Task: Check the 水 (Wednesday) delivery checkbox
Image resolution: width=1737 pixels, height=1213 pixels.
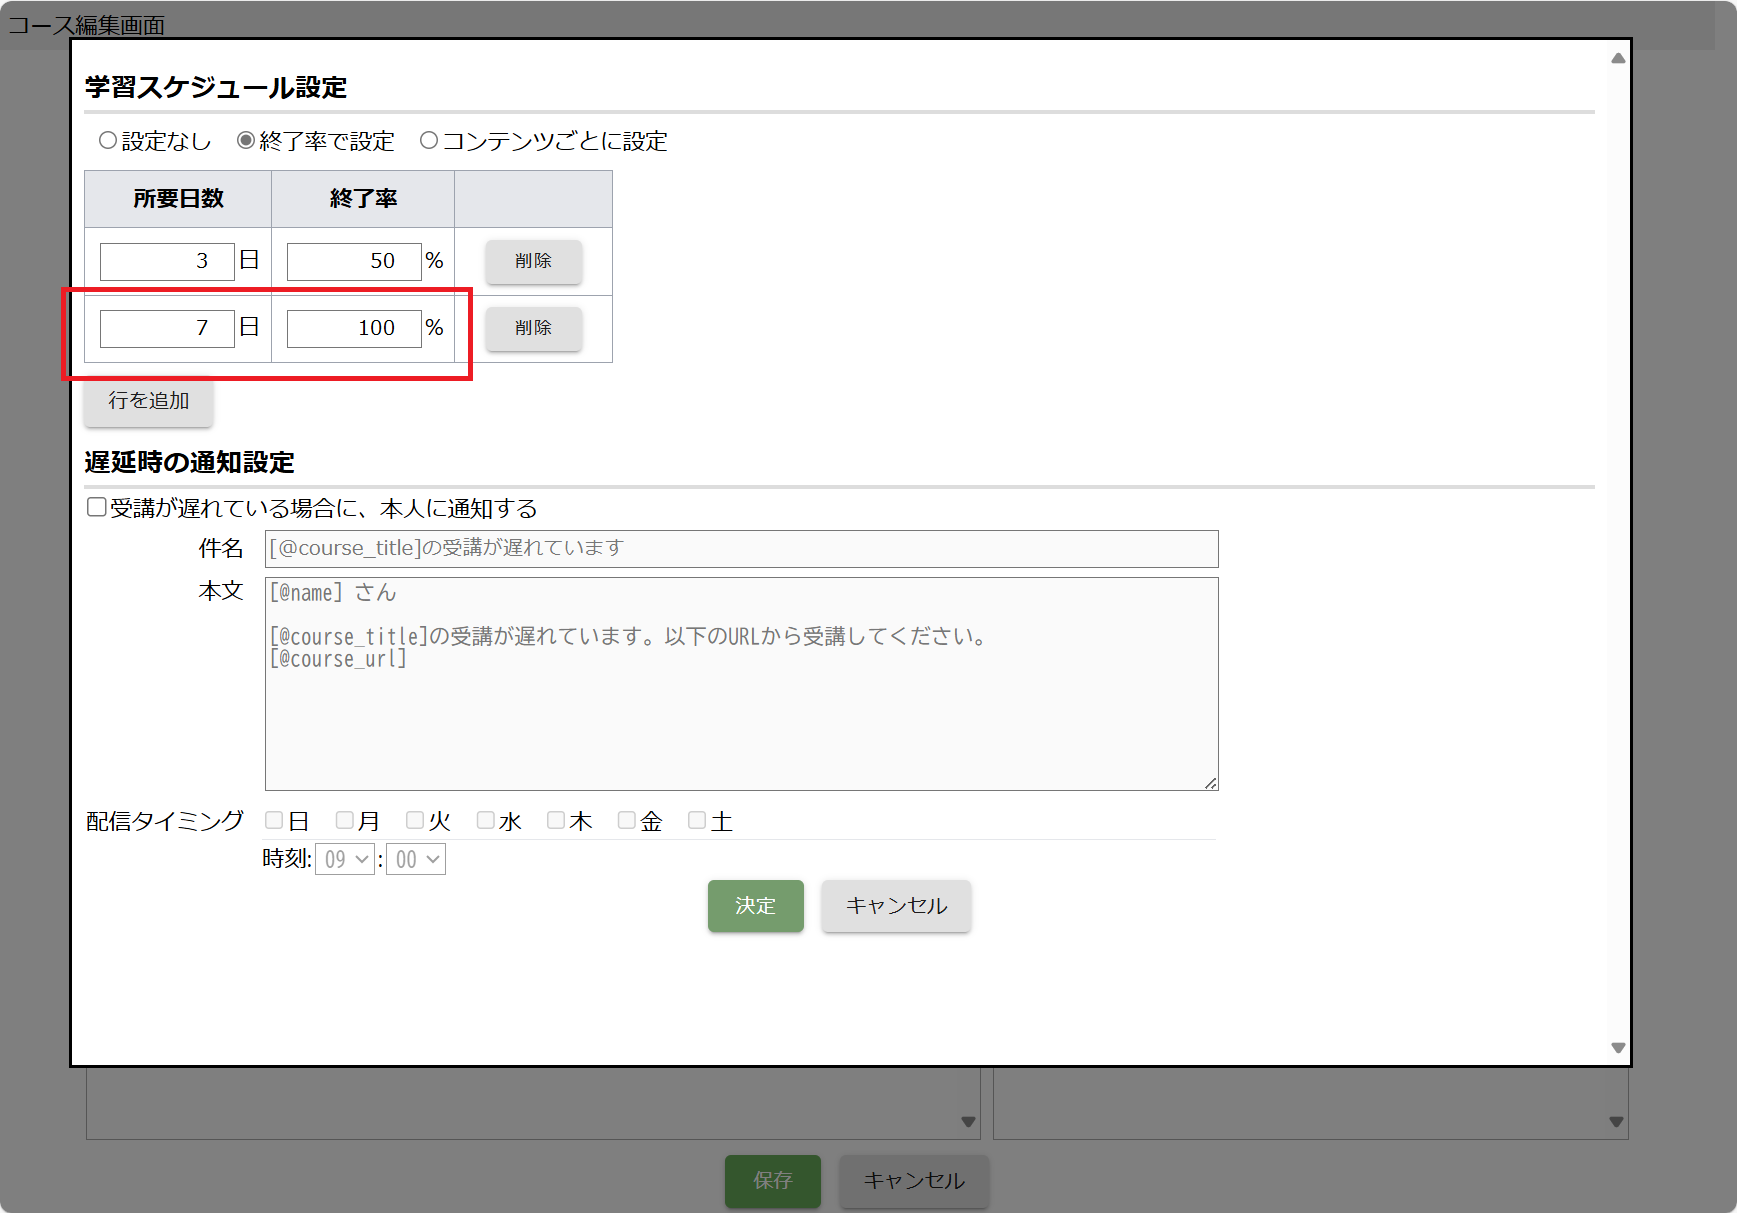Action: point(486,821)
